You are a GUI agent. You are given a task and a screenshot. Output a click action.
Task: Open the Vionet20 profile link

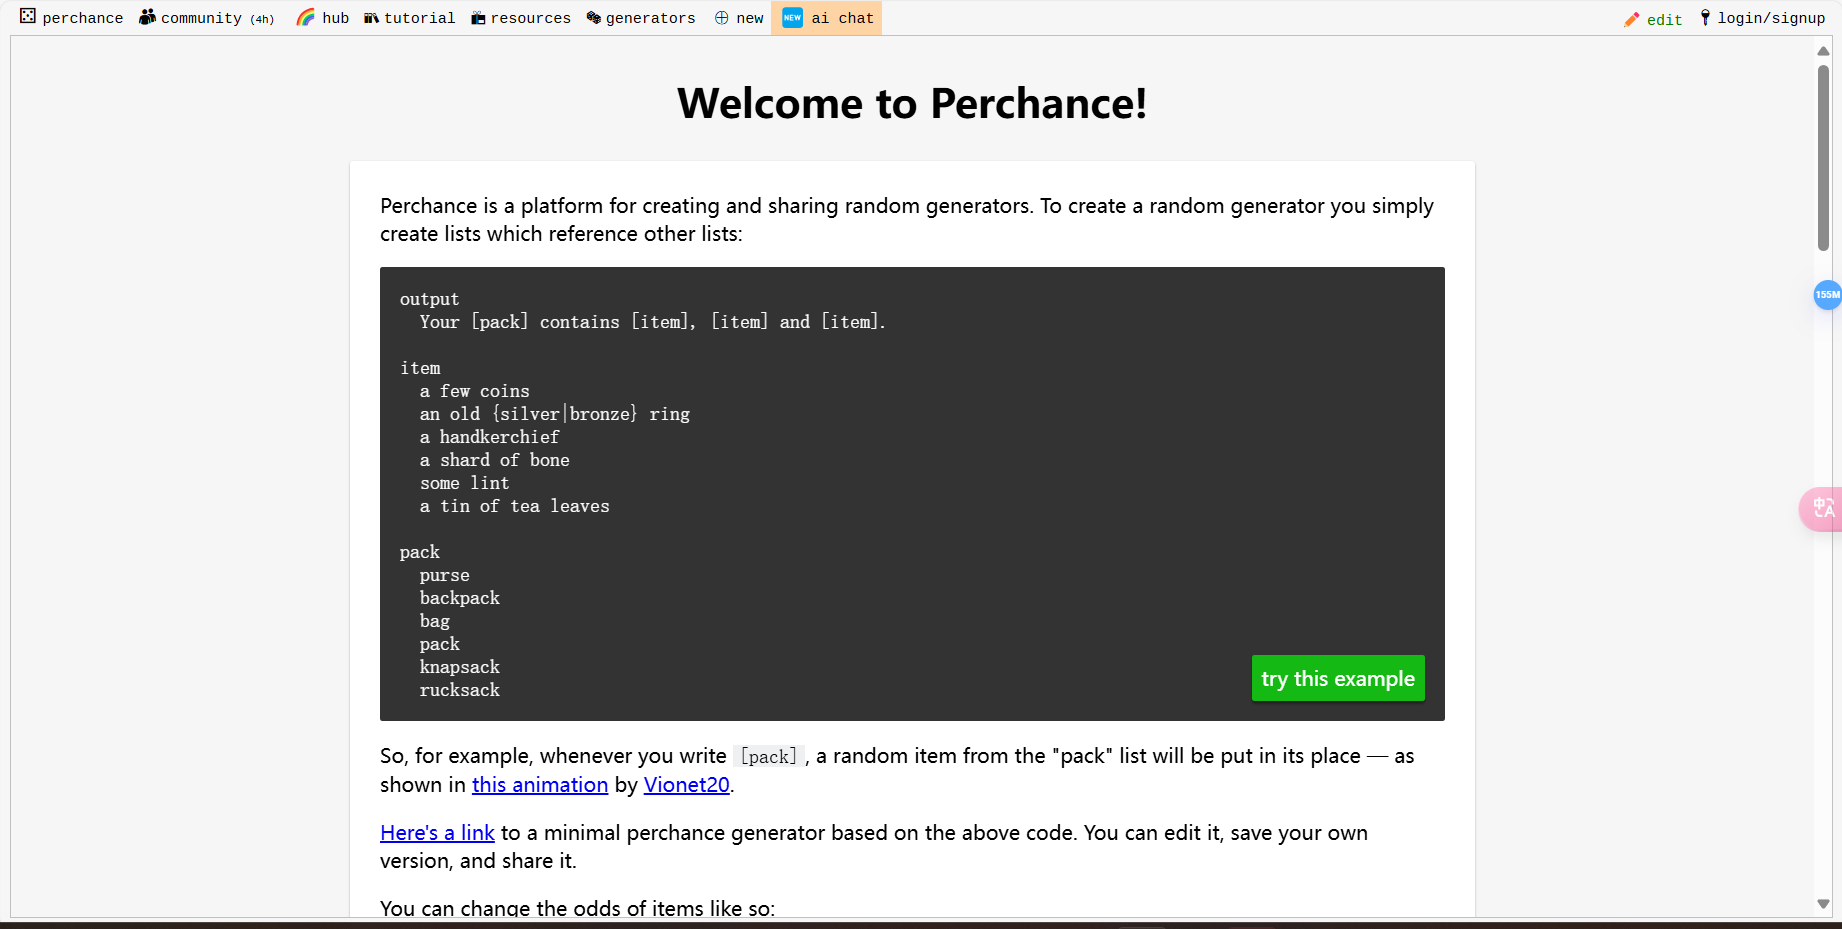coord(686,785)
